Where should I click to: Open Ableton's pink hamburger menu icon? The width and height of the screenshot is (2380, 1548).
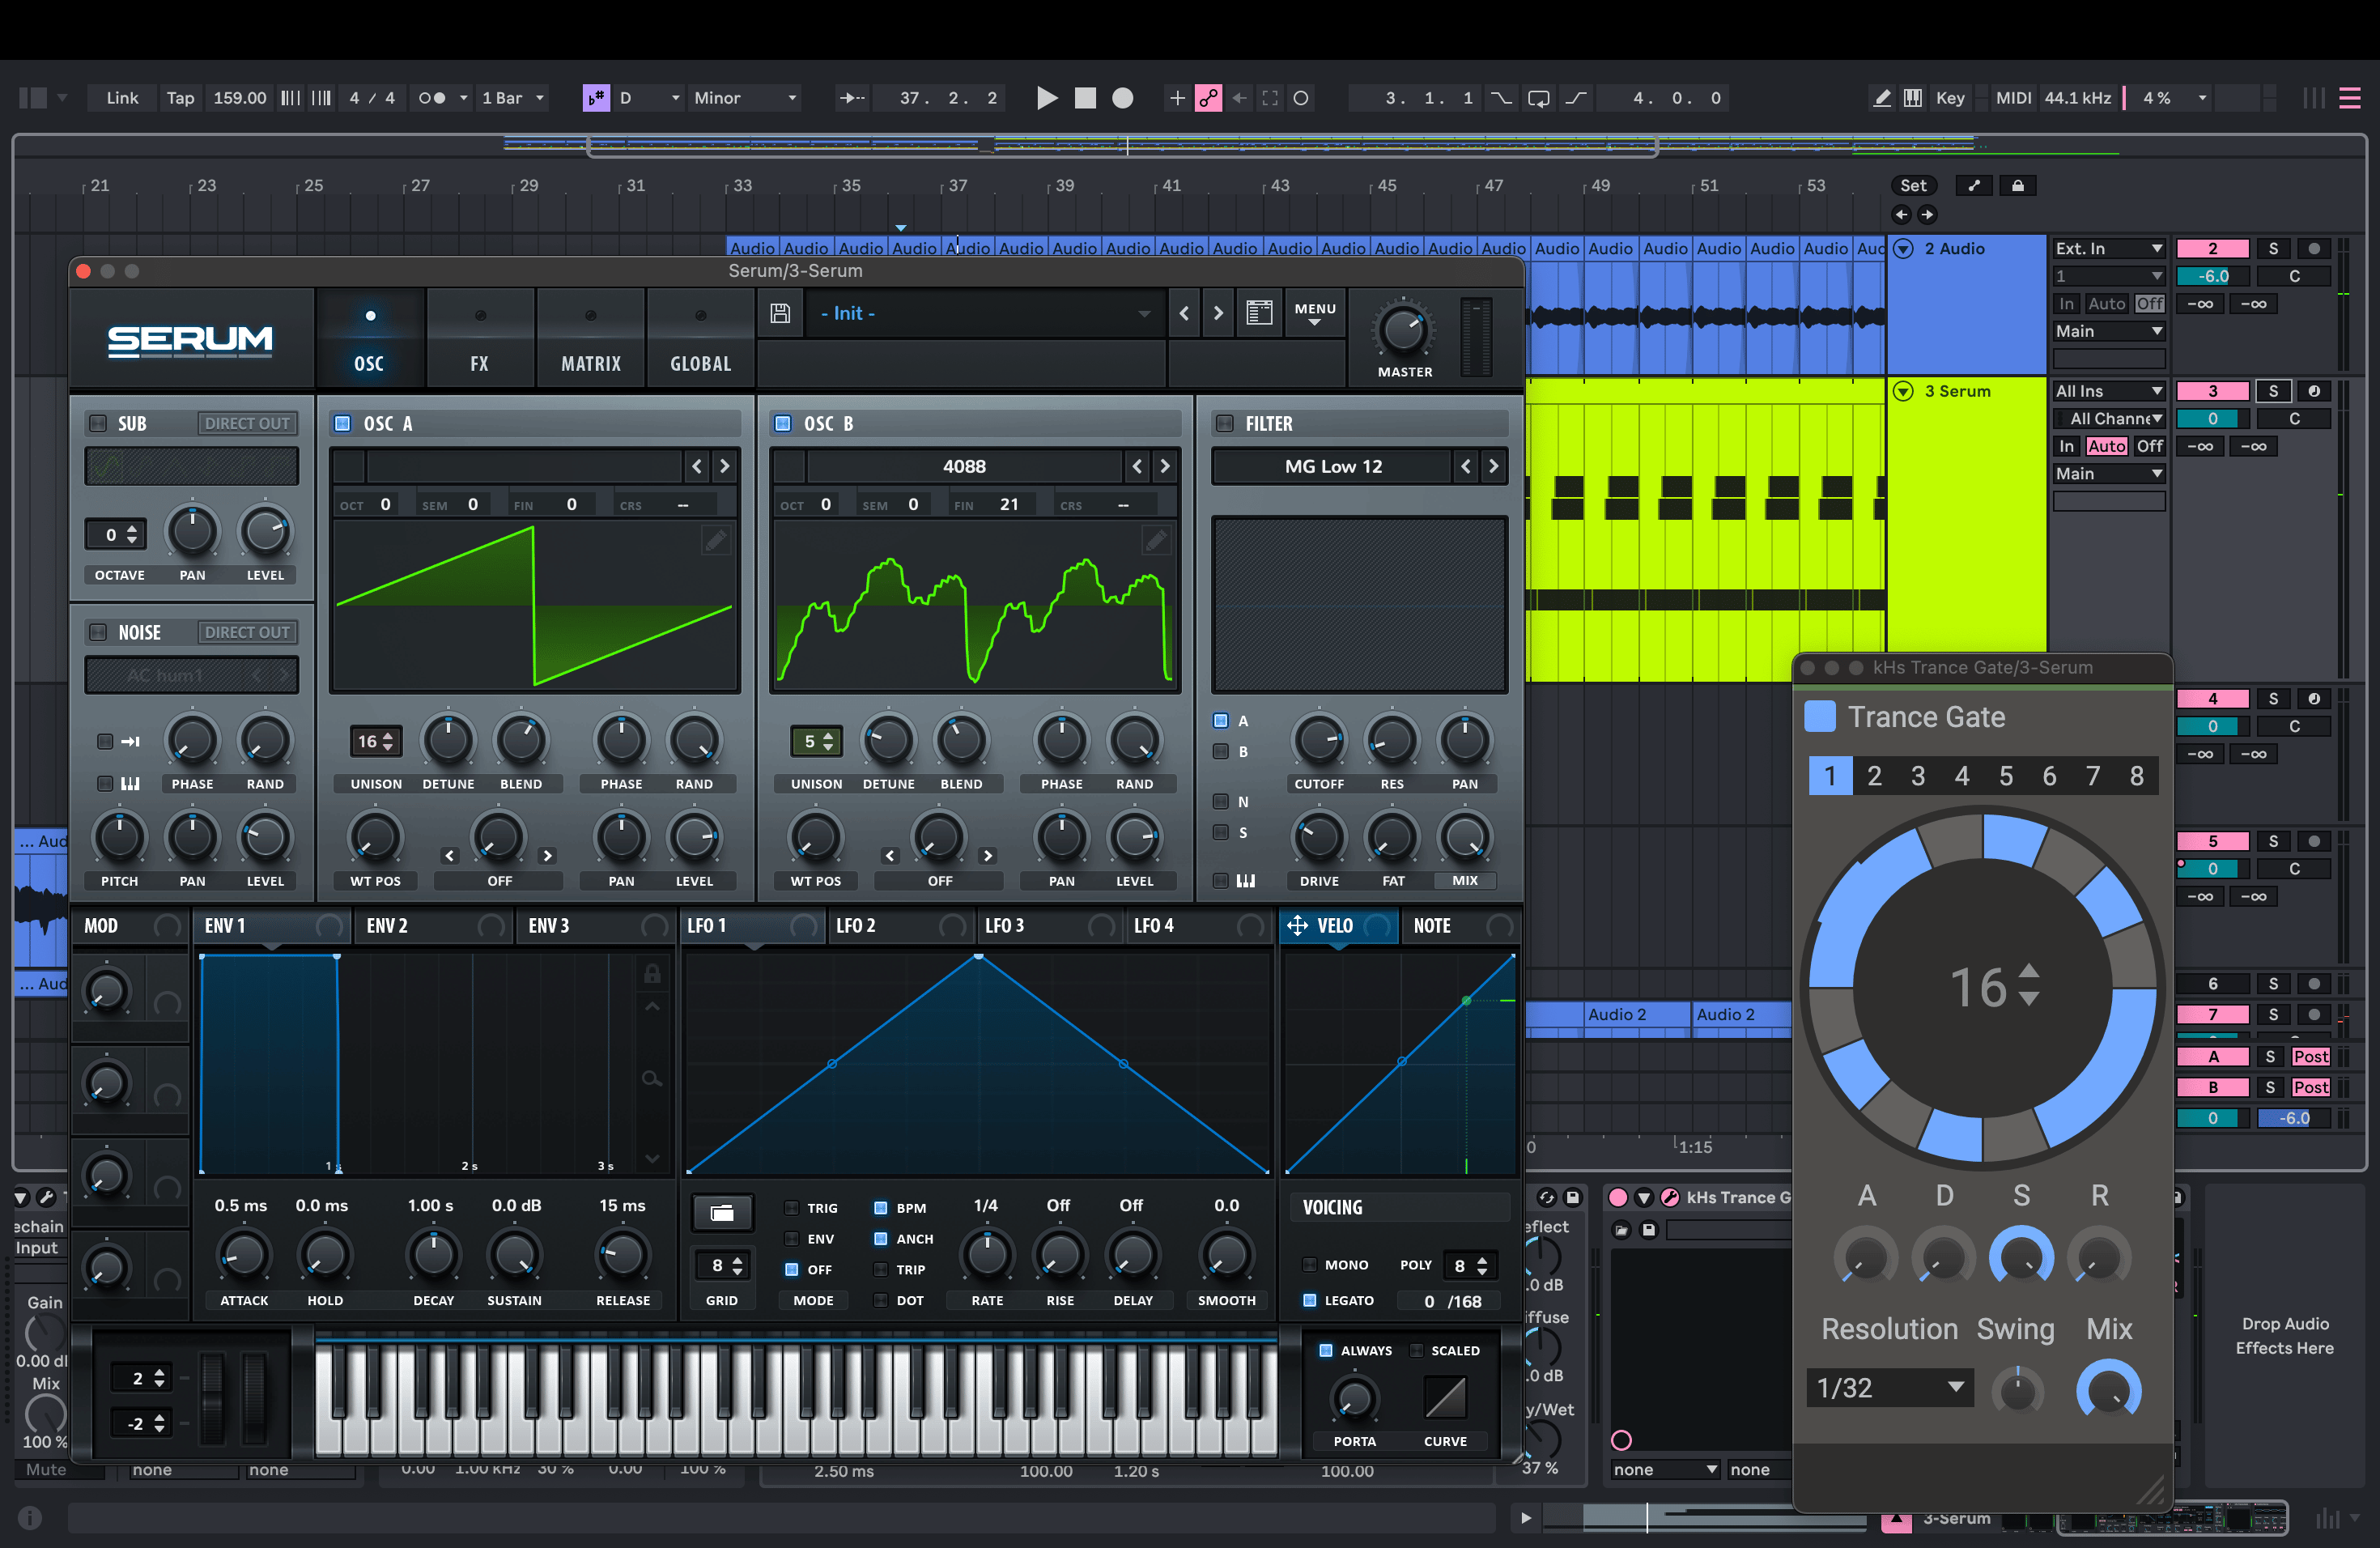(x=2350, y=98)
